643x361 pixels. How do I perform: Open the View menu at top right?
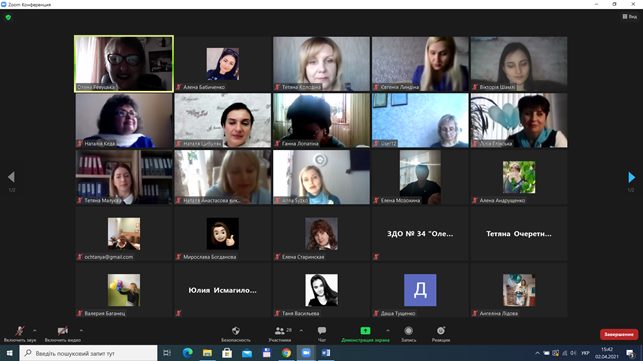tap(630, 16)
